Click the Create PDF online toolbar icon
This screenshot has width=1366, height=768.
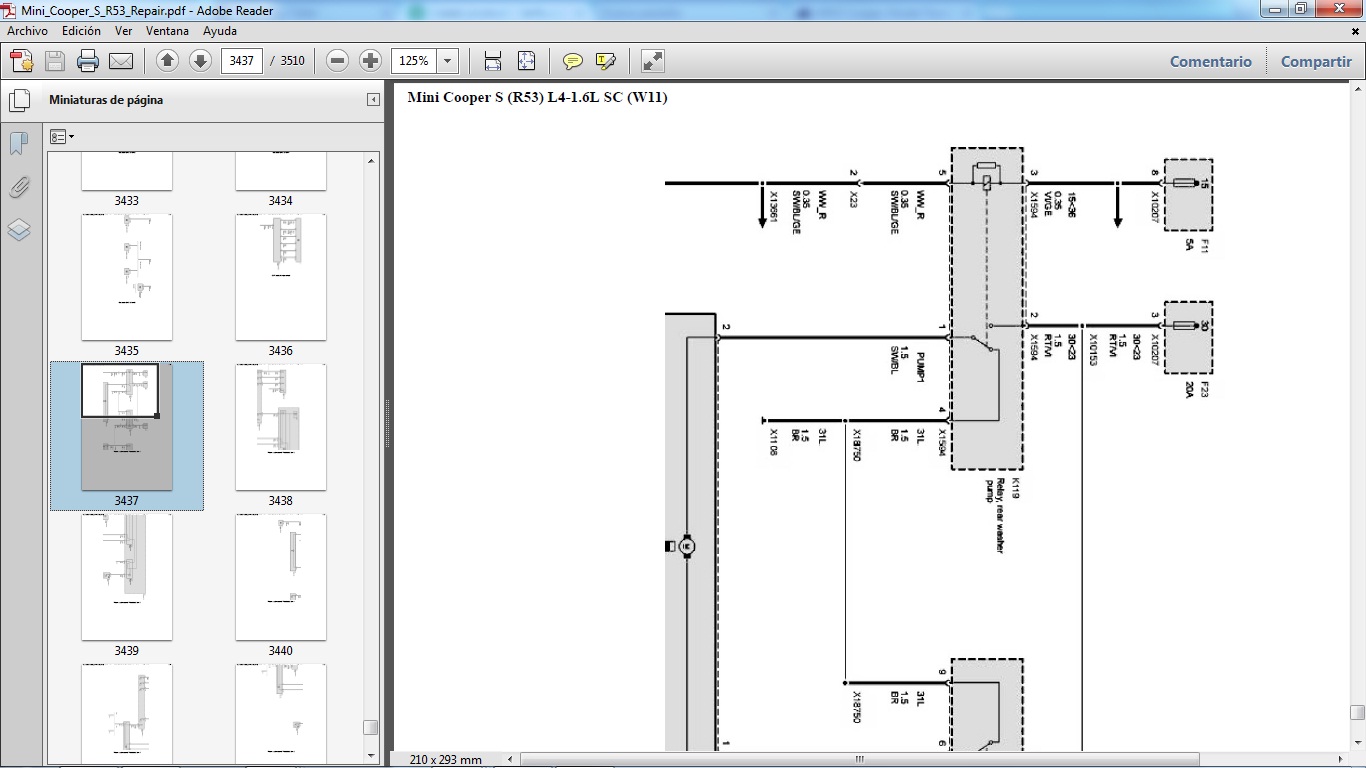point(22,61)
